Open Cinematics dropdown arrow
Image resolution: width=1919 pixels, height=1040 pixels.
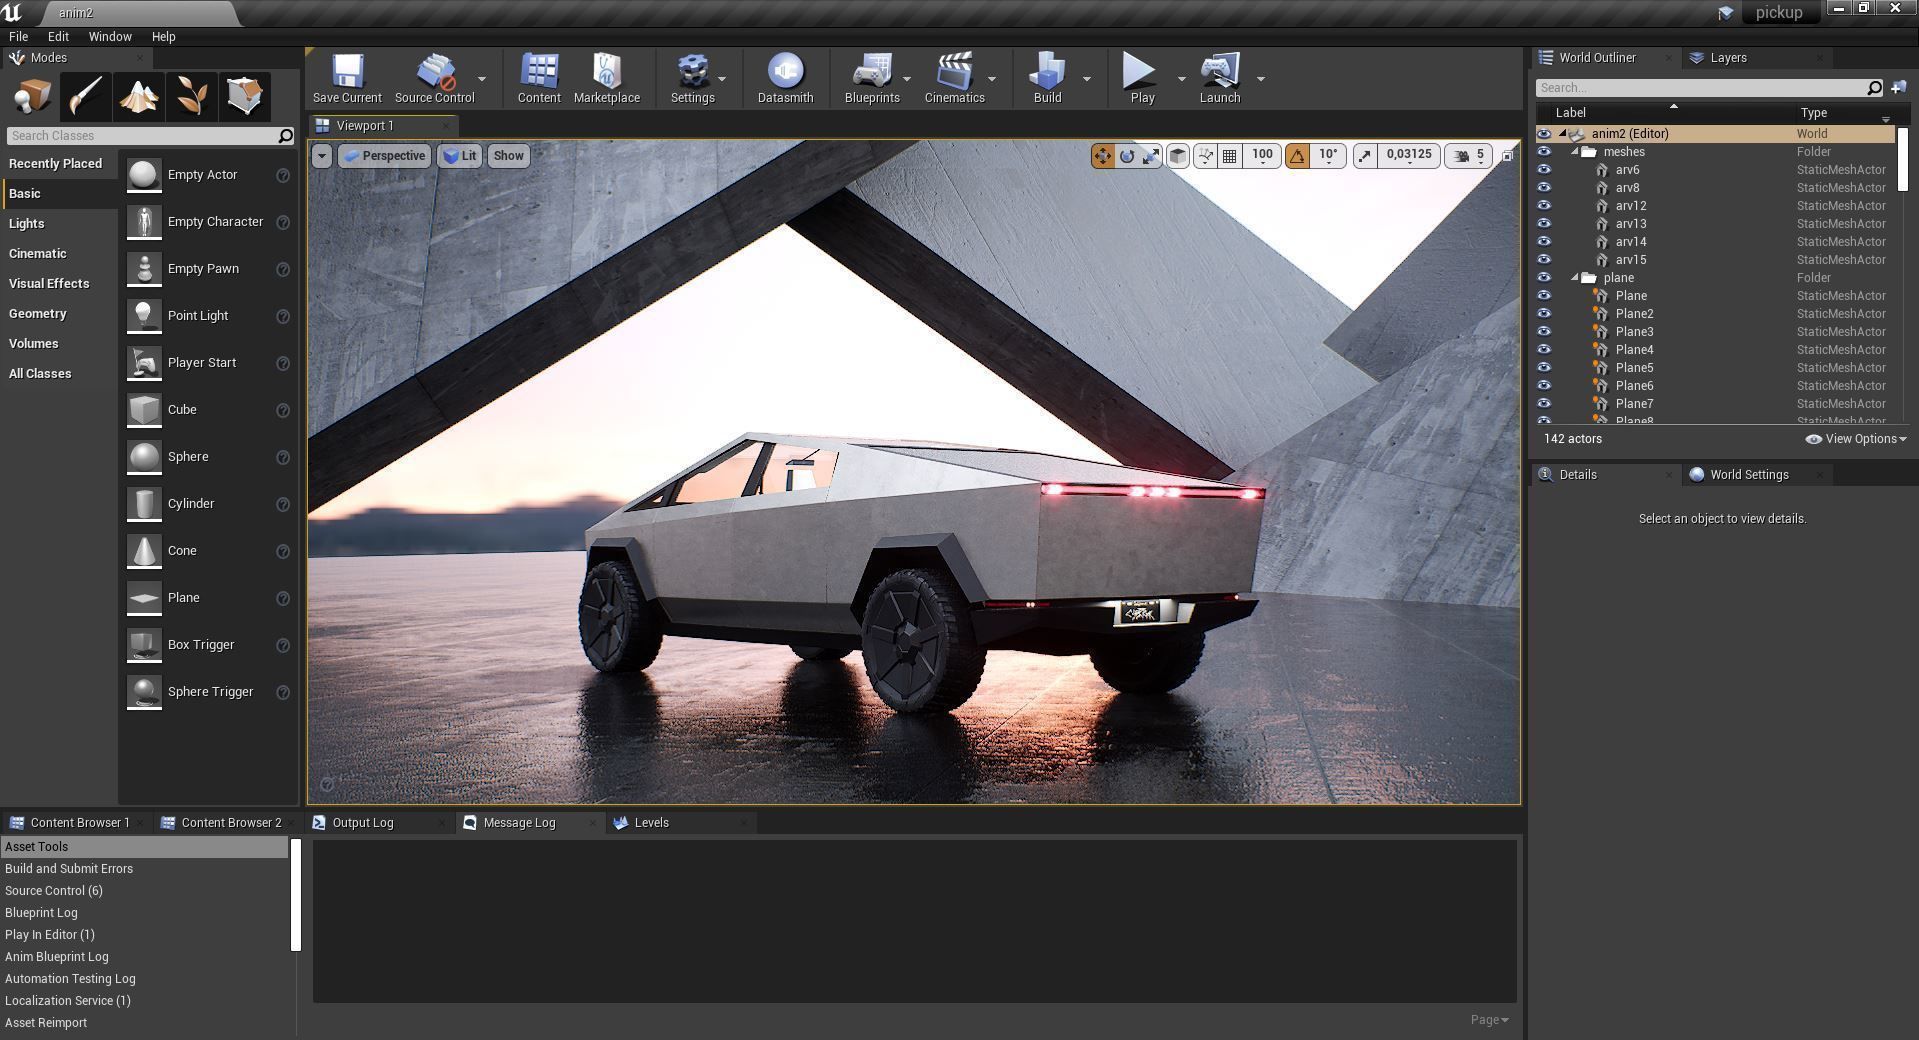[992, 79]
